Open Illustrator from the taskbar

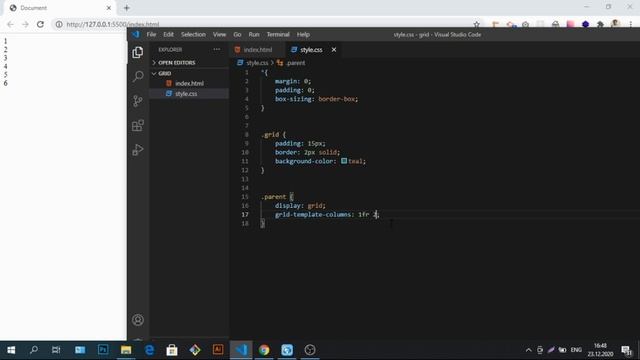coord(218,350)
